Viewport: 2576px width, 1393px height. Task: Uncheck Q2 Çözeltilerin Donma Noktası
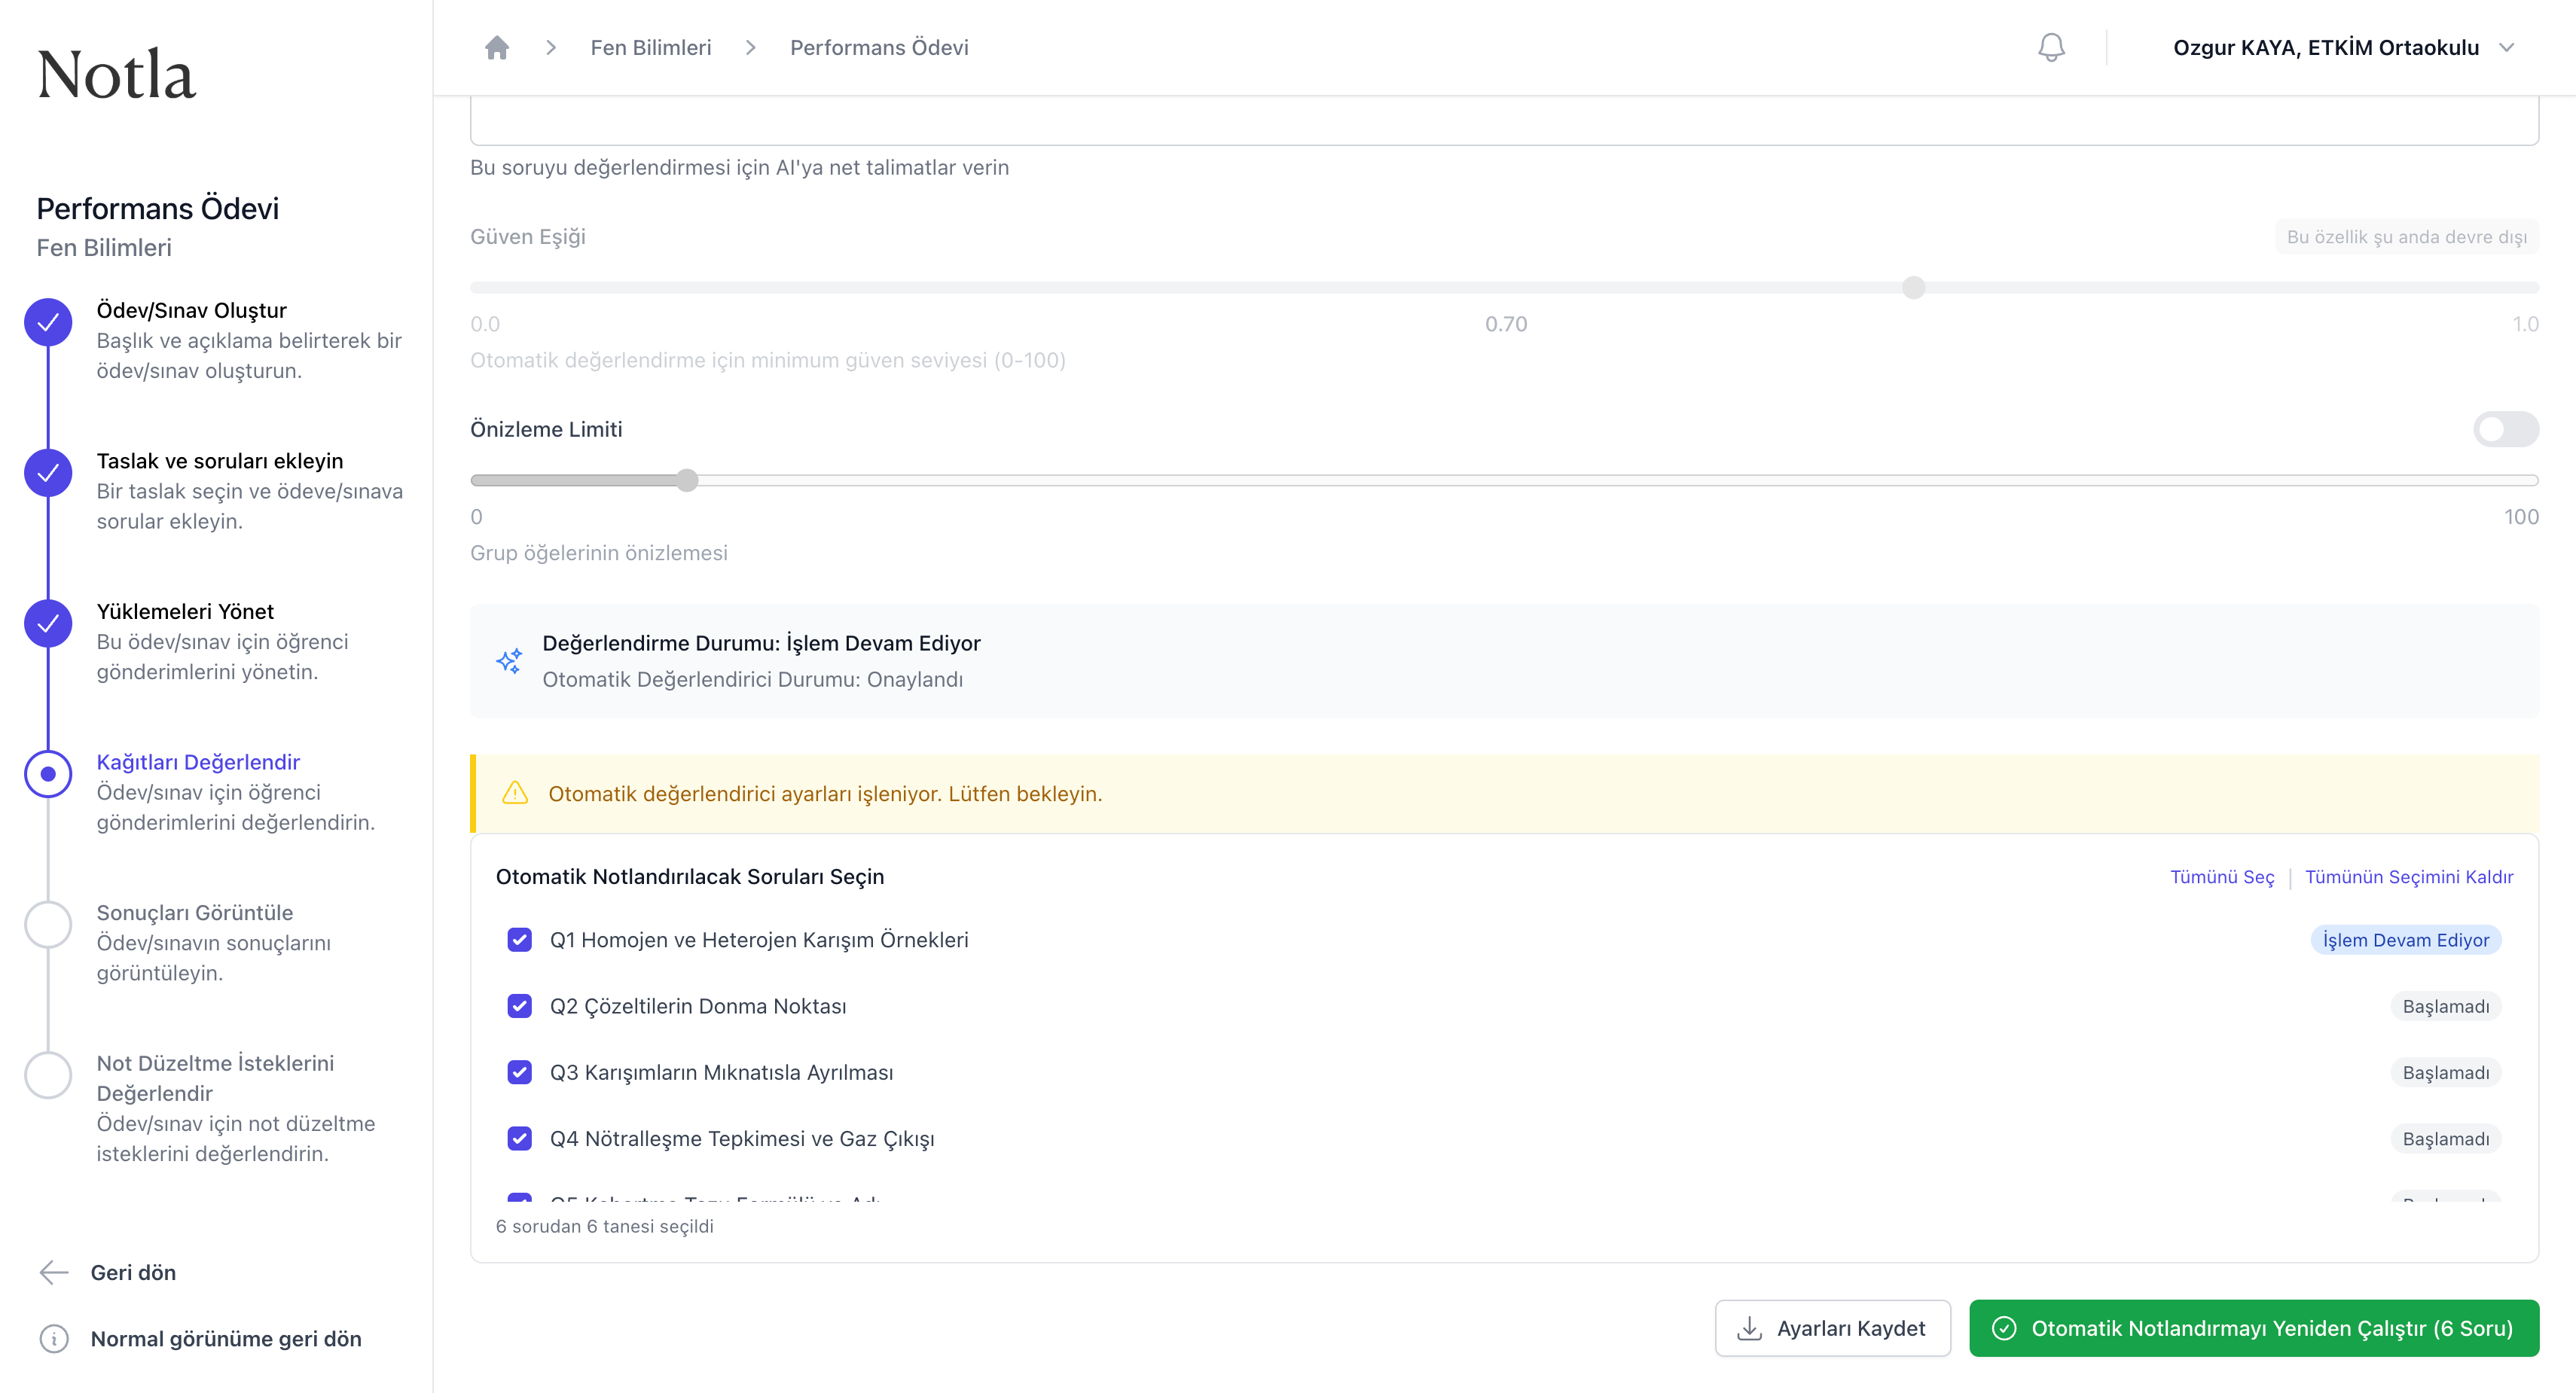pos(519,1006)
